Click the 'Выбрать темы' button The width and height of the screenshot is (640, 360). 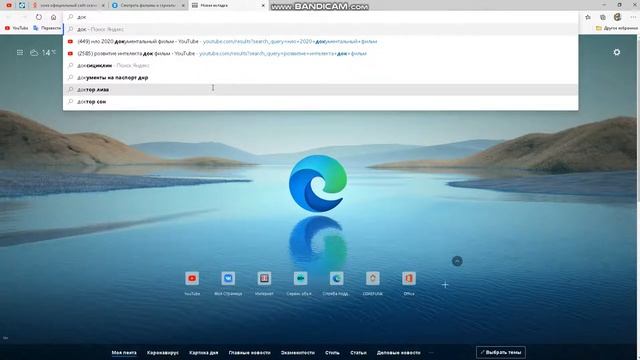pyautogui.click(x=500, y=352)
